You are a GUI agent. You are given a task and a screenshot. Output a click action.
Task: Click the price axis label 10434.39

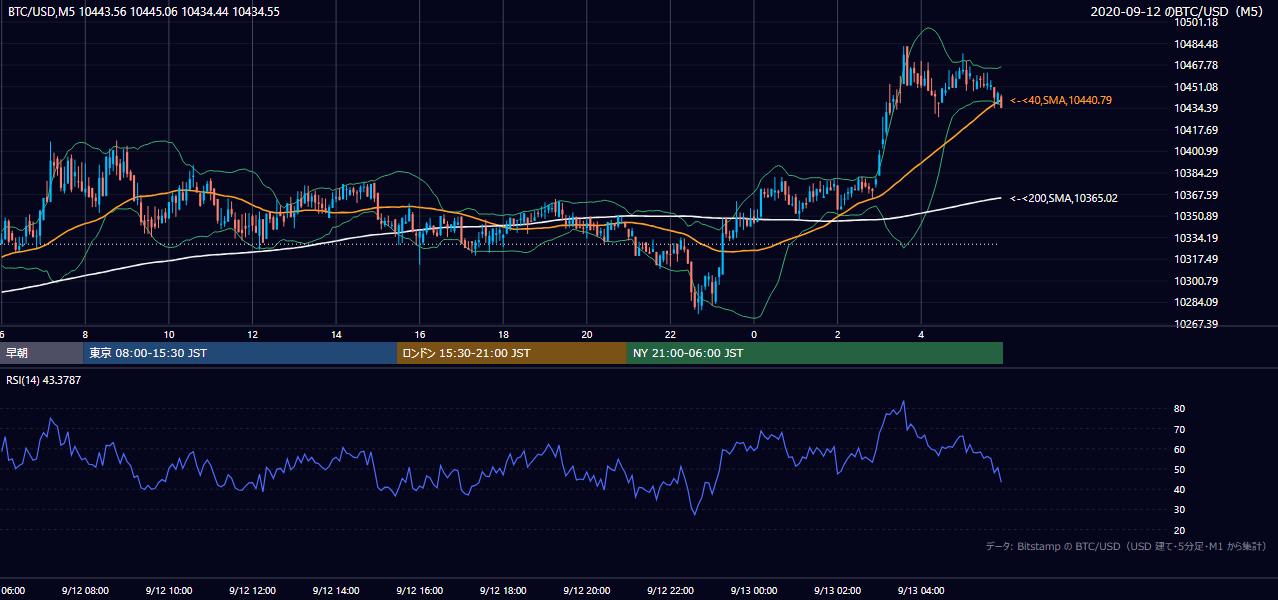click(x=1195, y=108)
